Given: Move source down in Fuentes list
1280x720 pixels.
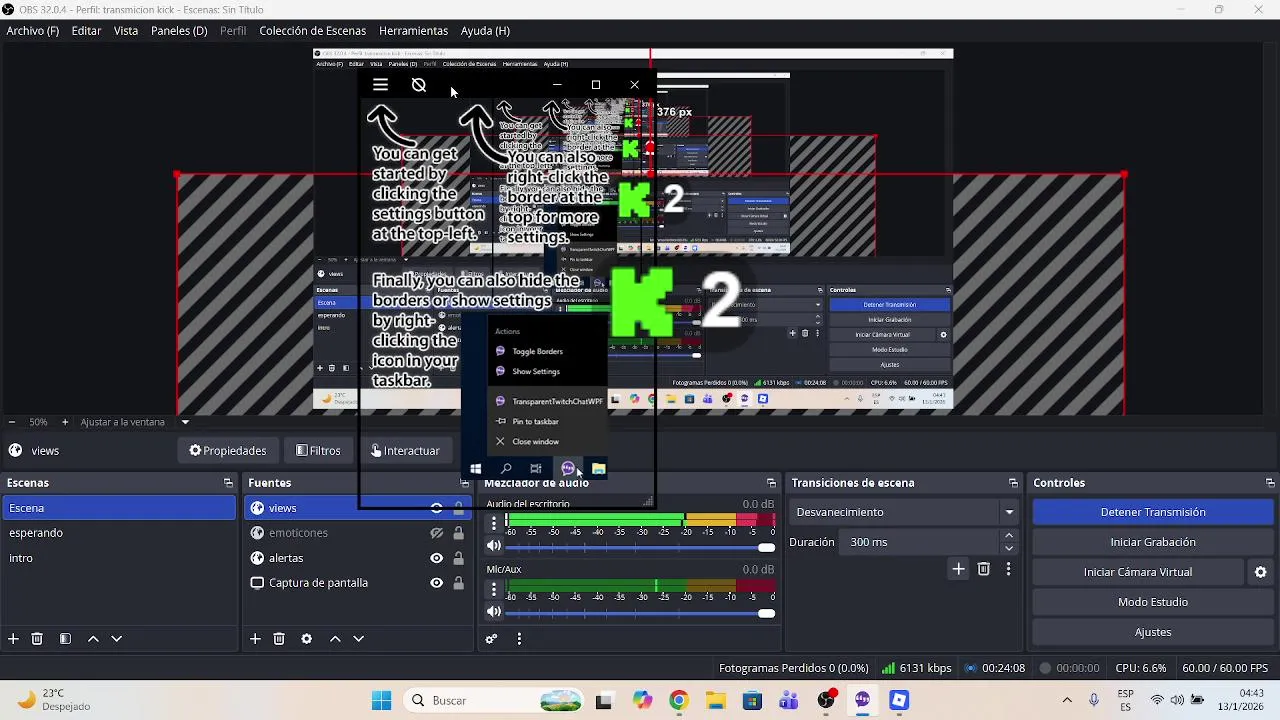Looking at the screenshot, I should pos(358,639).
